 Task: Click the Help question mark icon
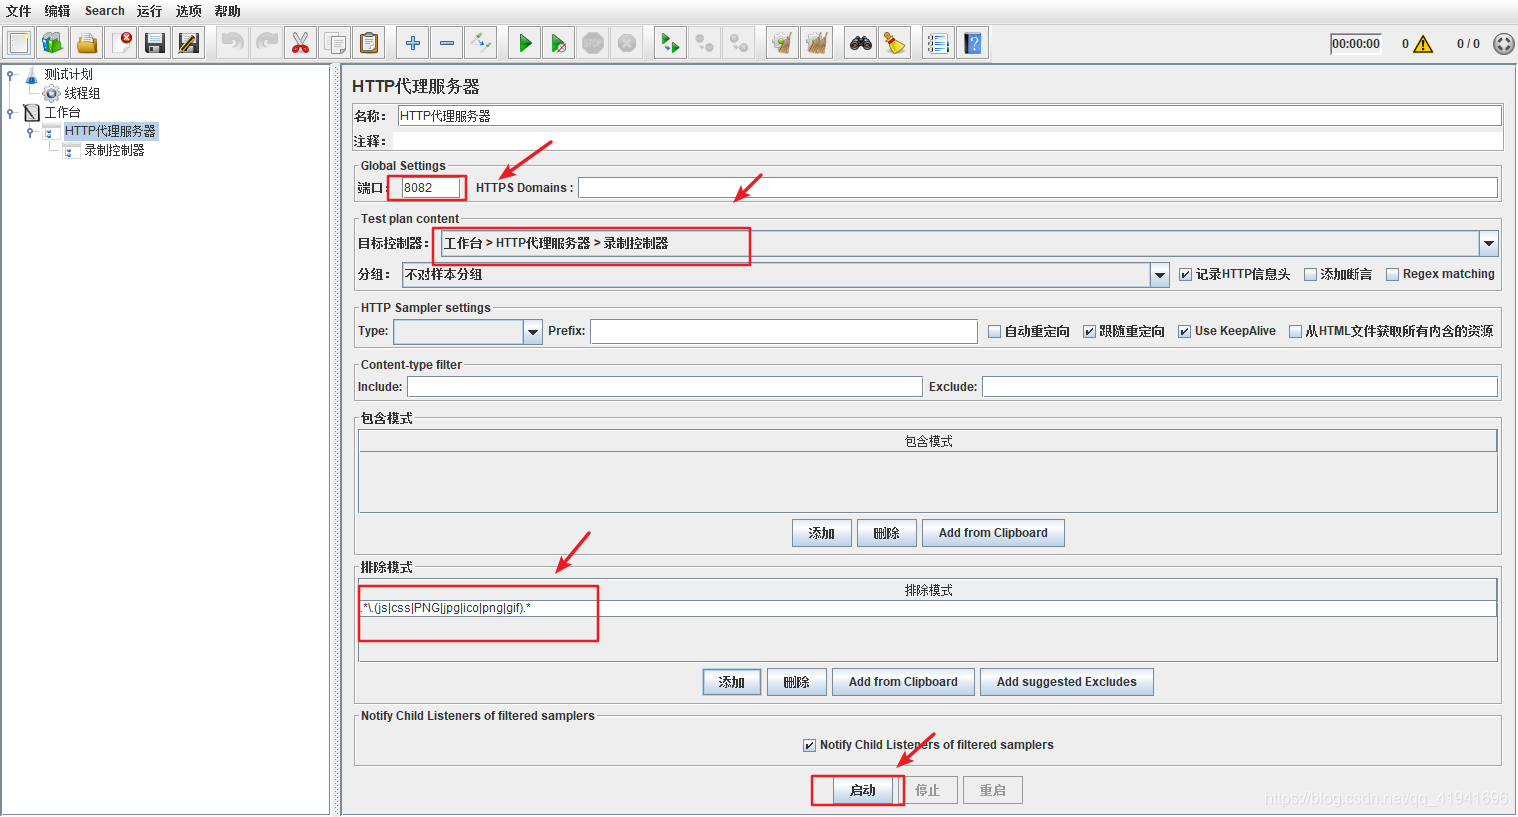point(972,43)
